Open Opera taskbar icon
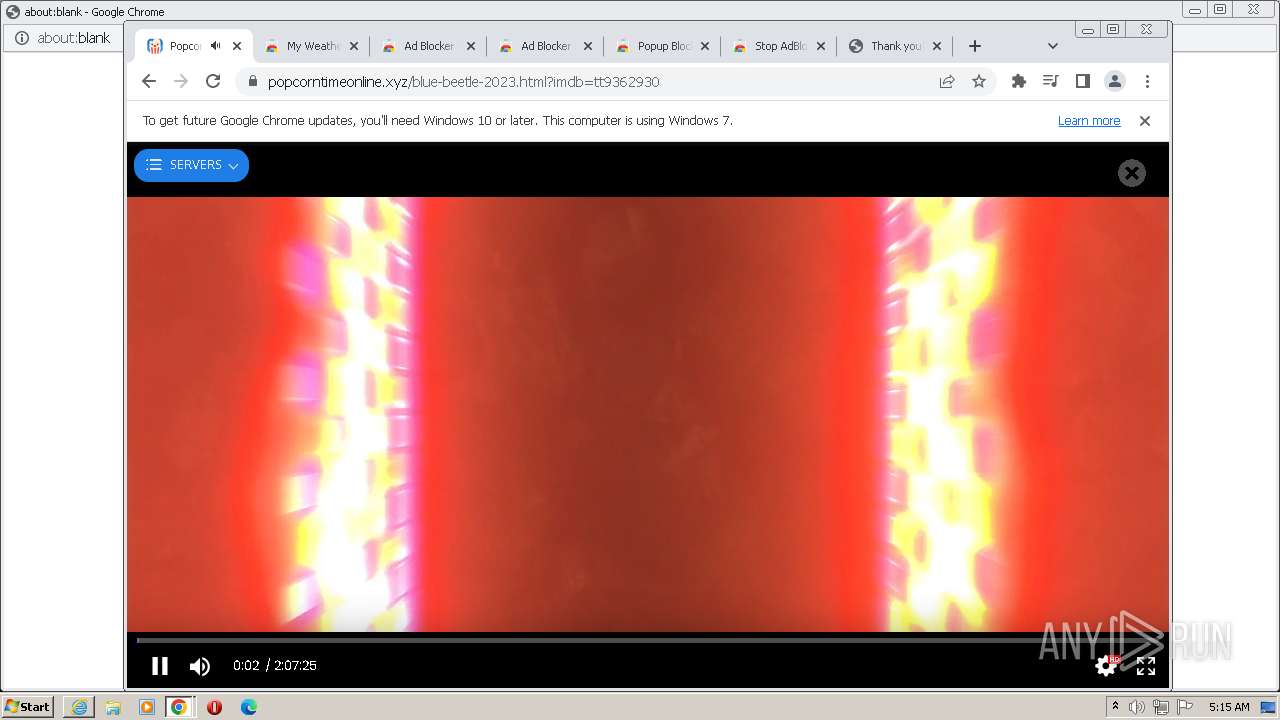 [214, 707]
